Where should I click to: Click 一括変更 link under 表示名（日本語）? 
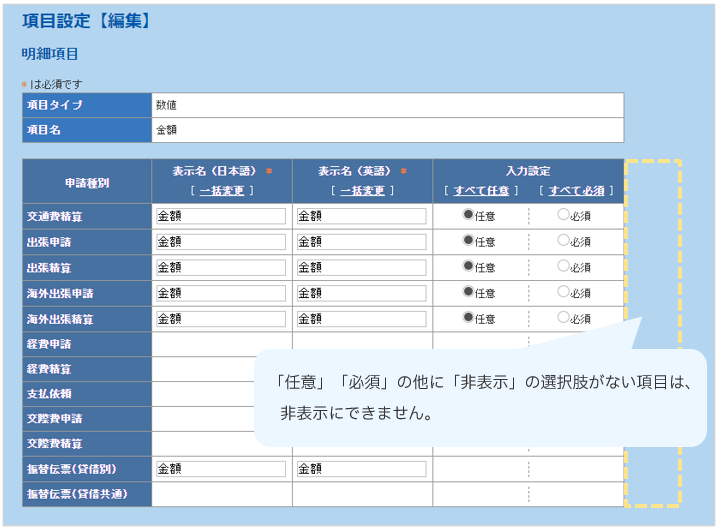click(222, 191)
